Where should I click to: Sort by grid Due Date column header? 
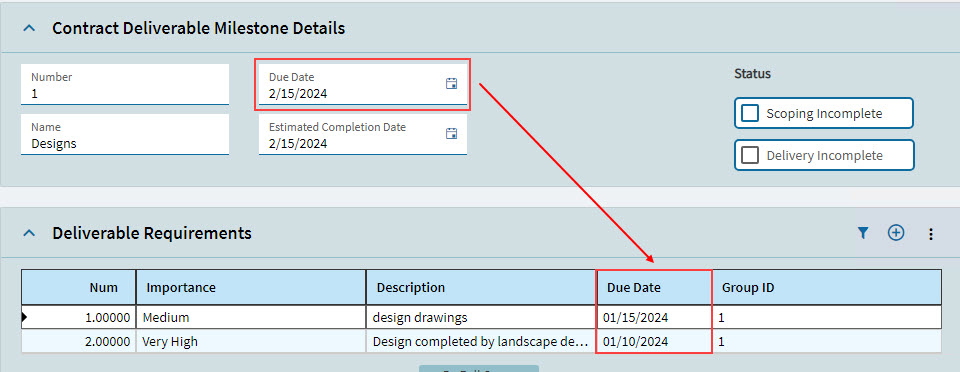pyautogui.click(x=654, y=287)
